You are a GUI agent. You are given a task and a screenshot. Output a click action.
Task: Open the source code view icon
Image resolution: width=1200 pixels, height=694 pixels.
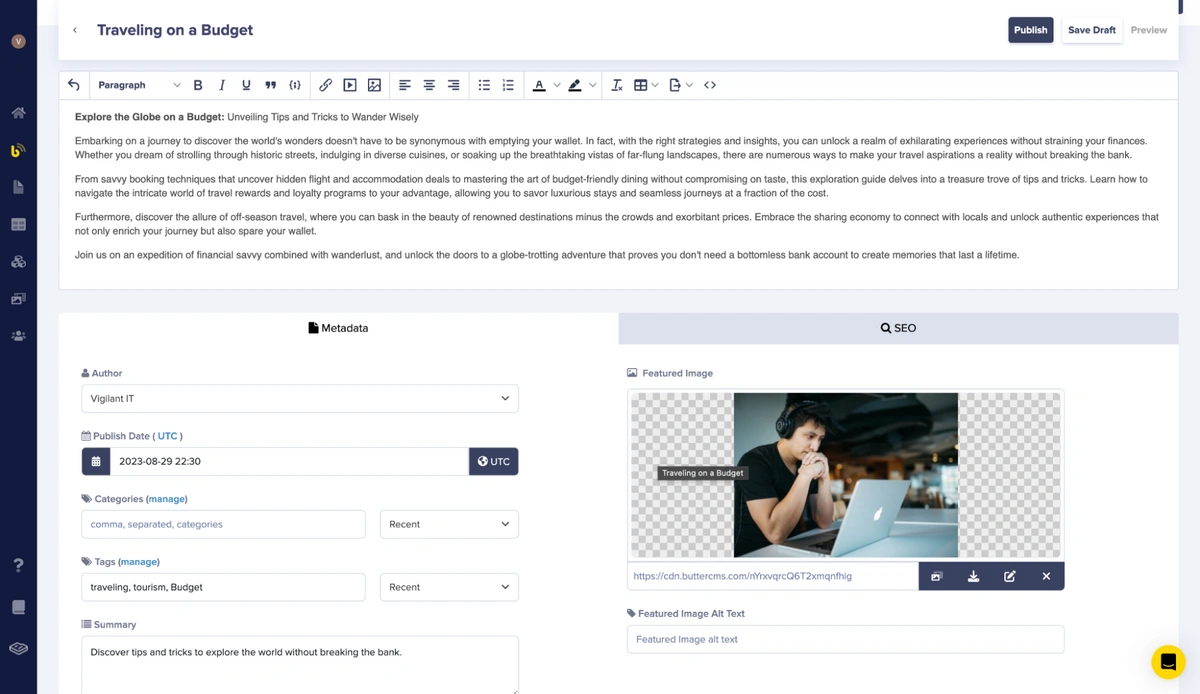pyautogui.click(x=710, y=85)
